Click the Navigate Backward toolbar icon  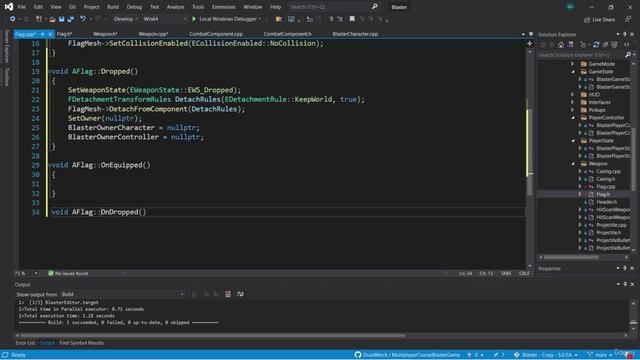tap(13, 19)
